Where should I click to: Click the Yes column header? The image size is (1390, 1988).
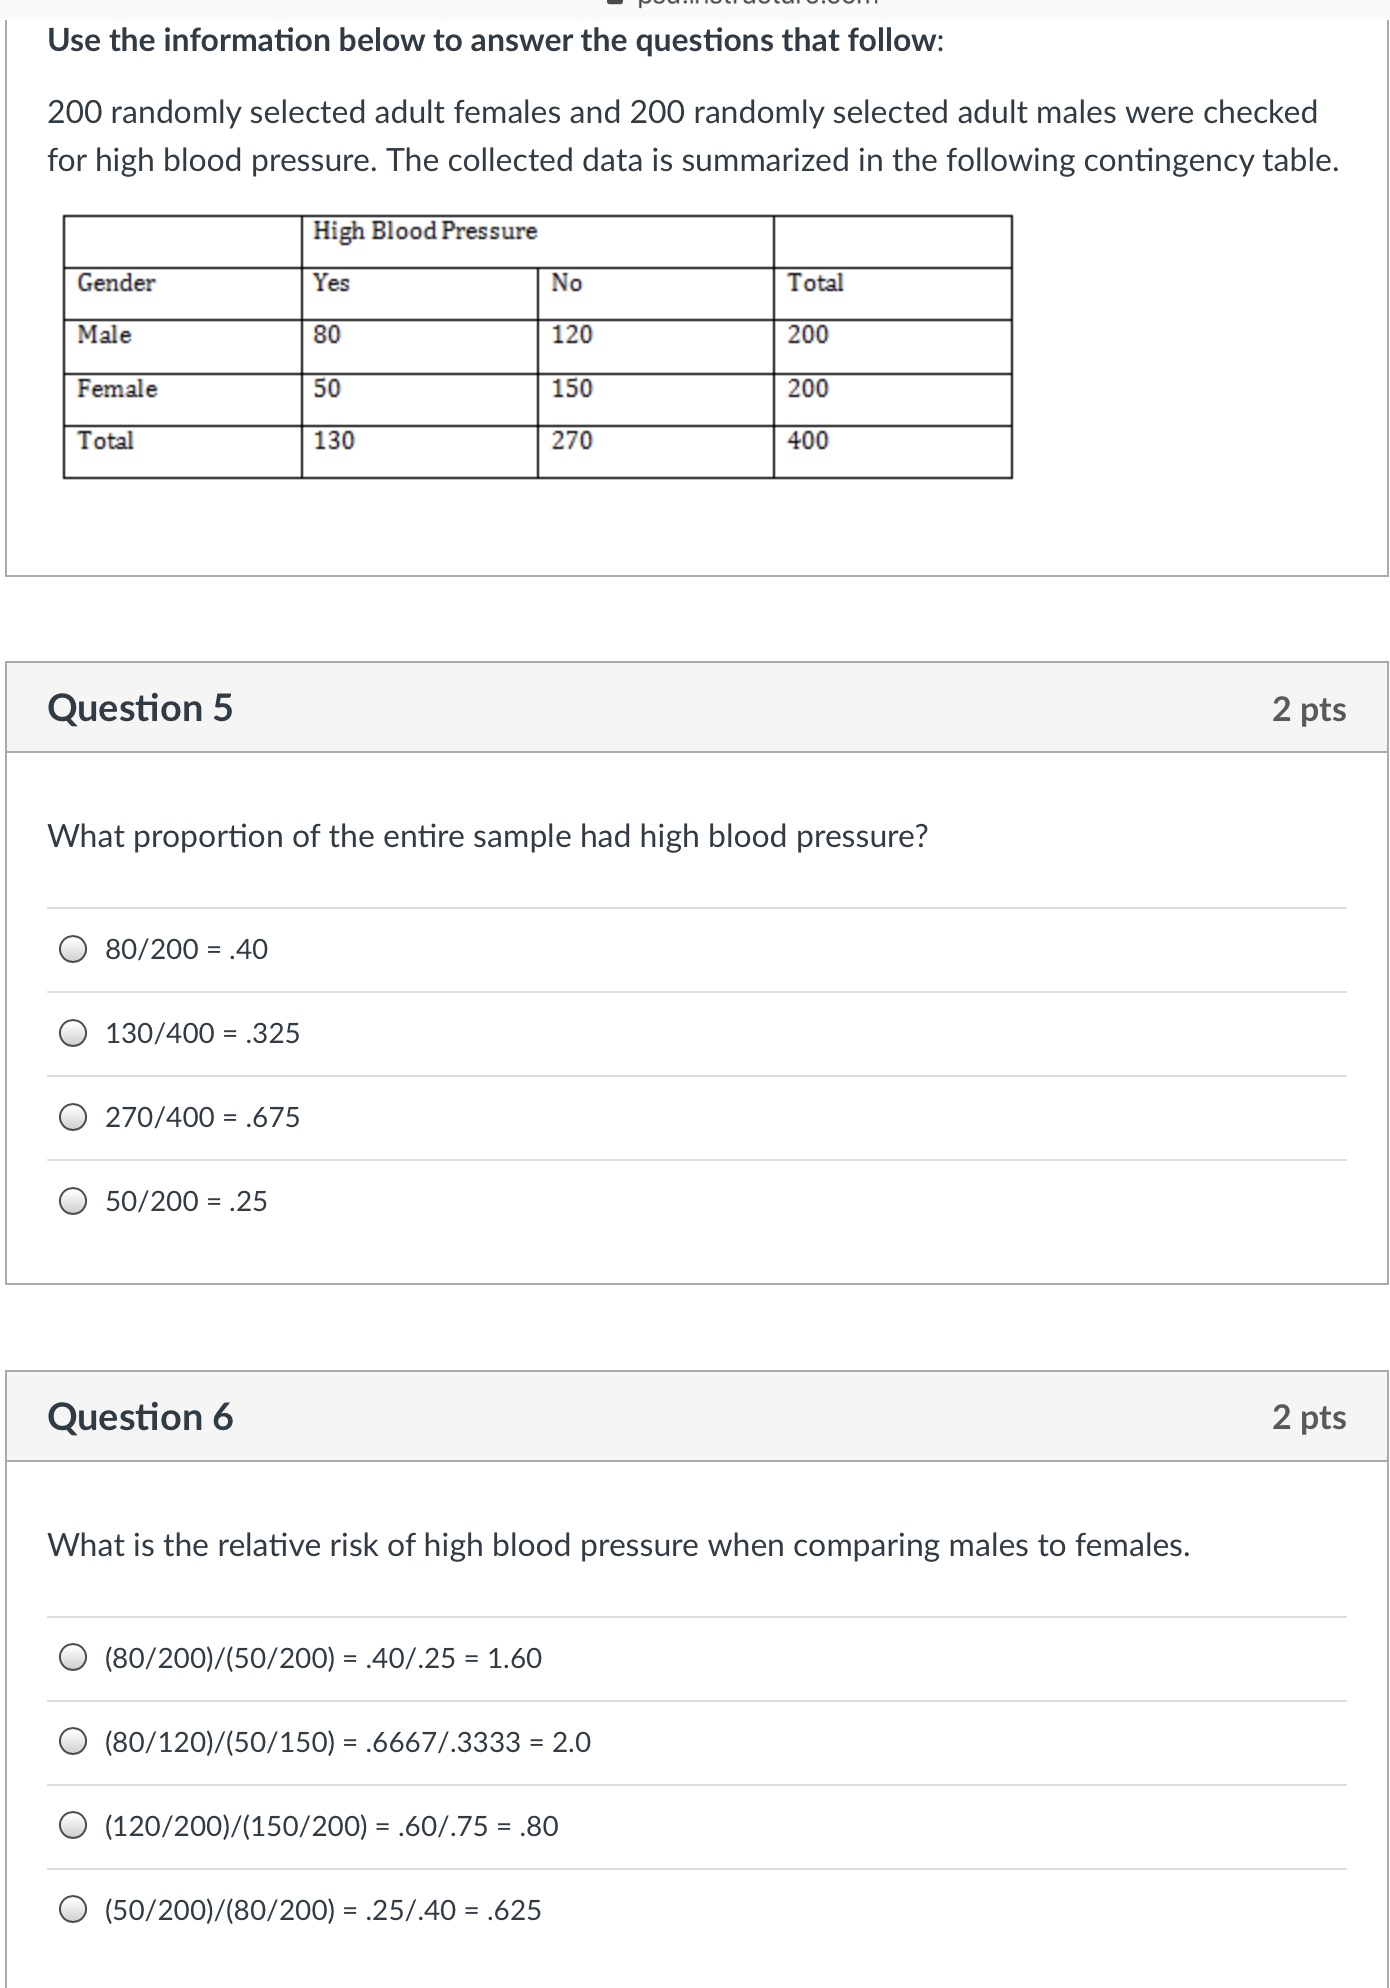(331, 283)
